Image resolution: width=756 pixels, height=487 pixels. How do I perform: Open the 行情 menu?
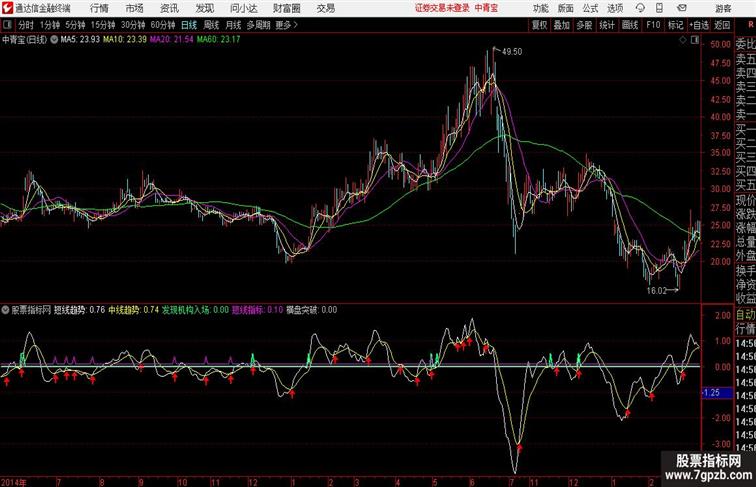click(99, 8)
